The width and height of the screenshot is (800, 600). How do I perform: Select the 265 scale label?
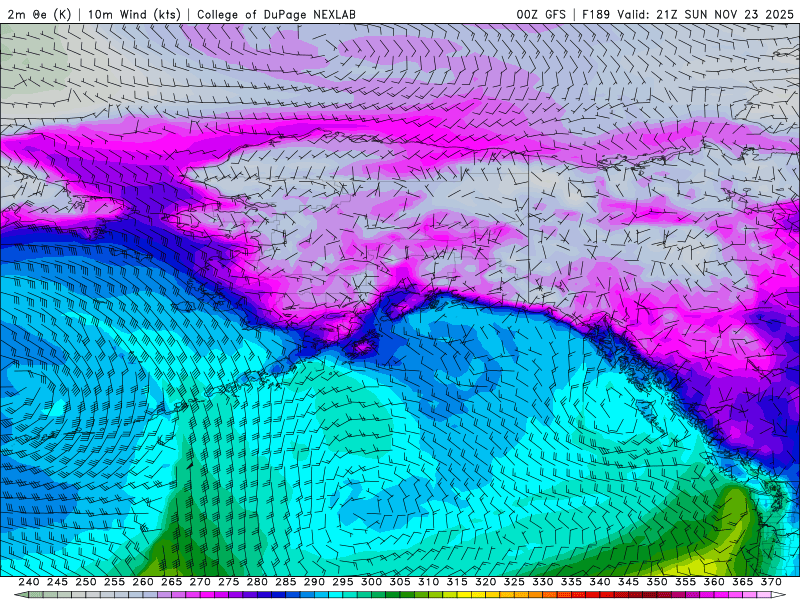click(x=171, y=582)
